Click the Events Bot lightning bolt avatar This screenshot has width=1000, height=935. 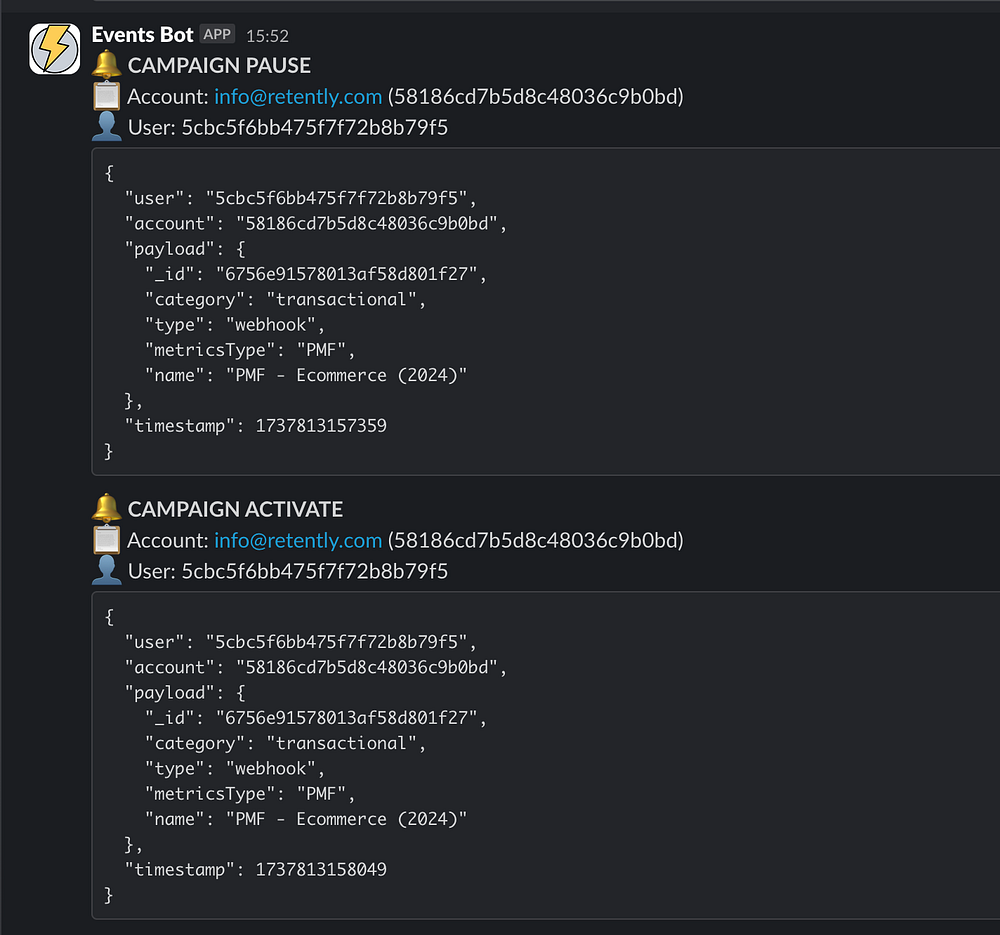coord(55,48)
